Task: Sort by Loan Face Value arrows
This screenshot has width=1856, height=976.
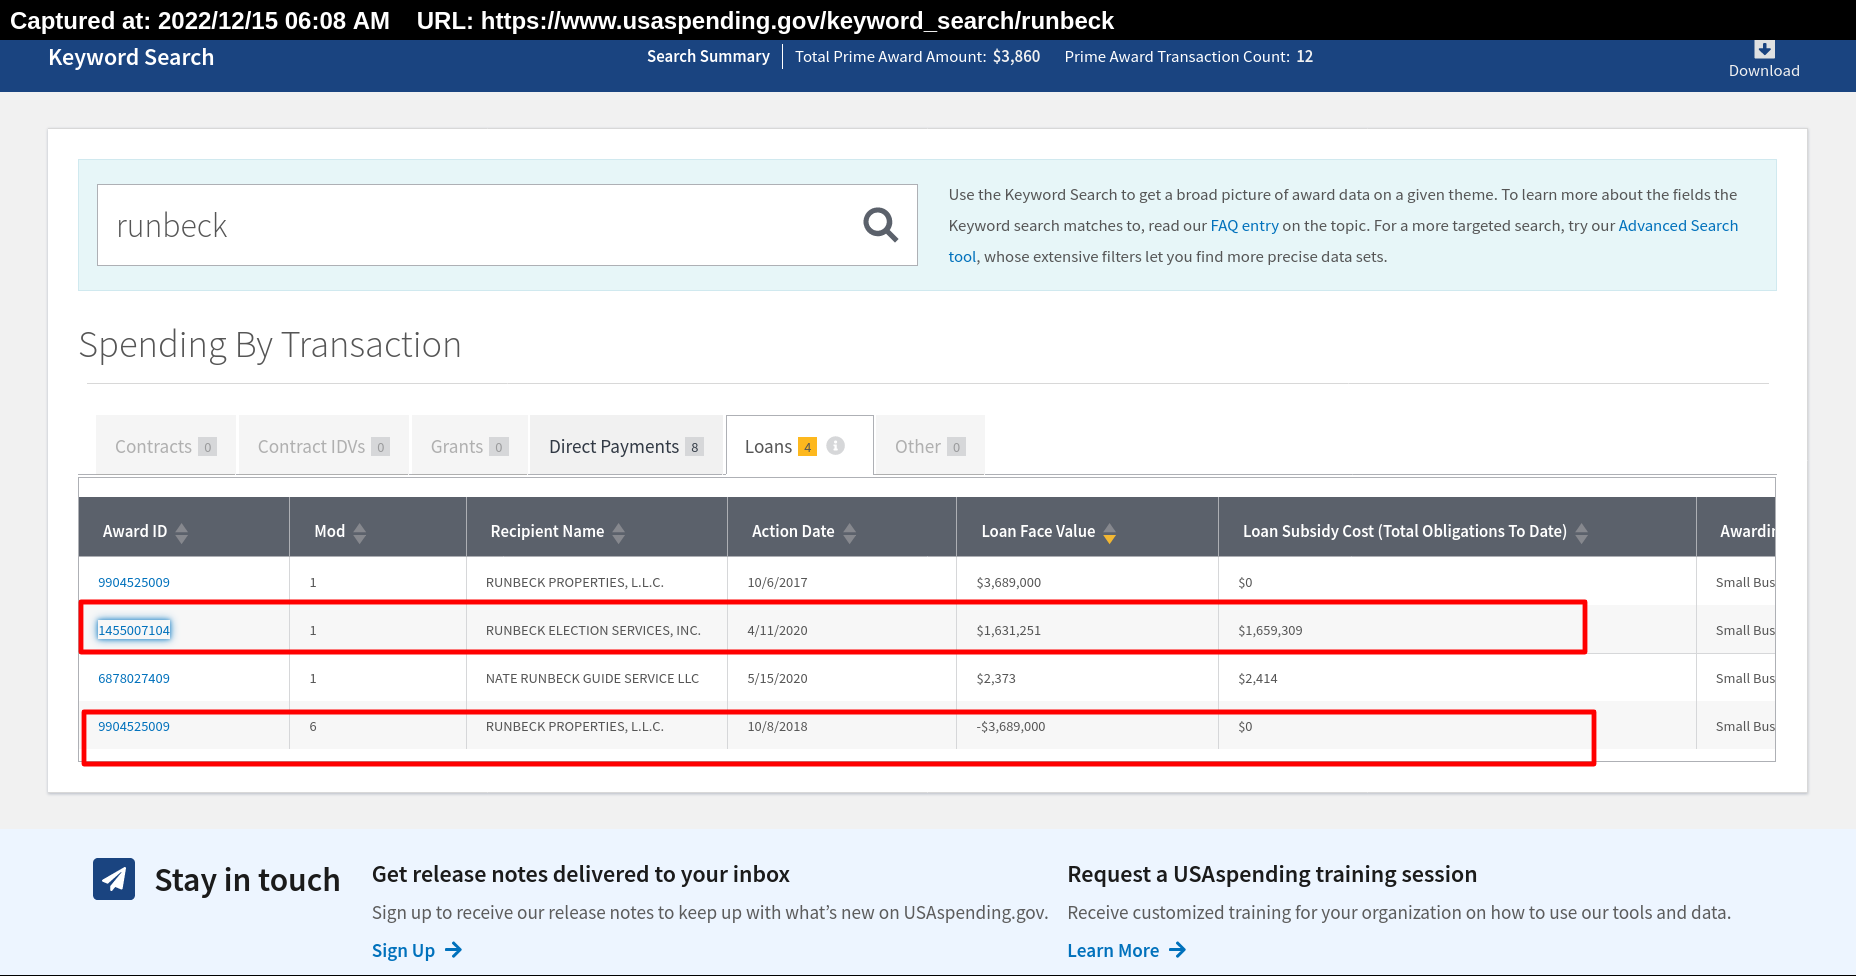Action: tap(1110, 533)
